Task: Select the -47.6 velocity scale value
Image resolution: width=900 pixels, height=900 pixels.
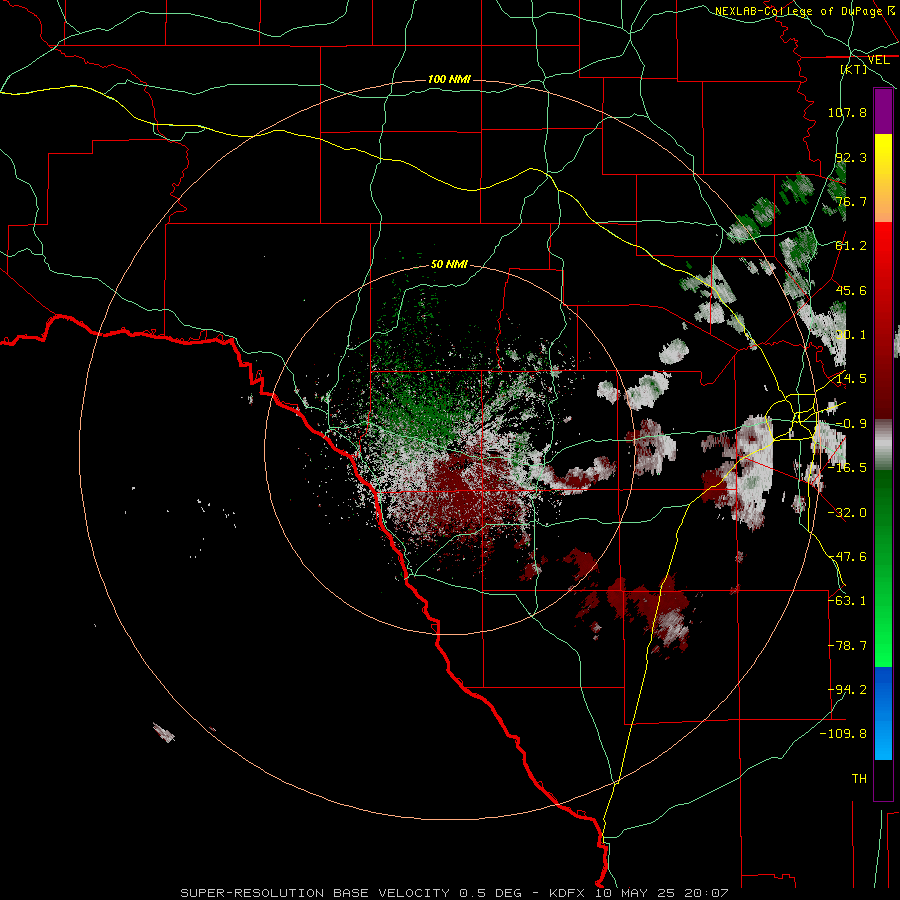Action: coord(847,557)
